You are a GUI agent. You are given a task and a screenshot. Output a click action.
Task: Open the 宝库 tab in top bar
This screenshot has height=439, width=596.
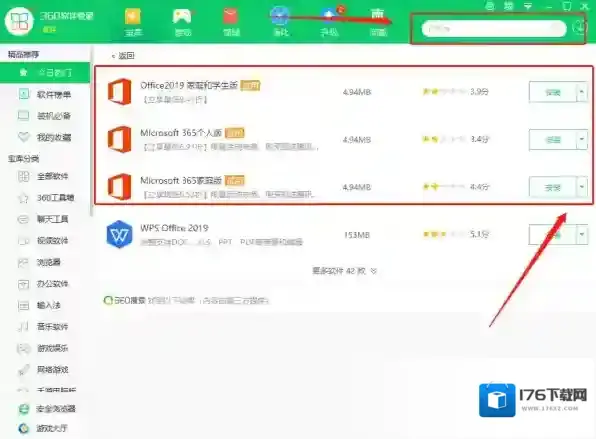pyautogui.click(x=133, y=23)
